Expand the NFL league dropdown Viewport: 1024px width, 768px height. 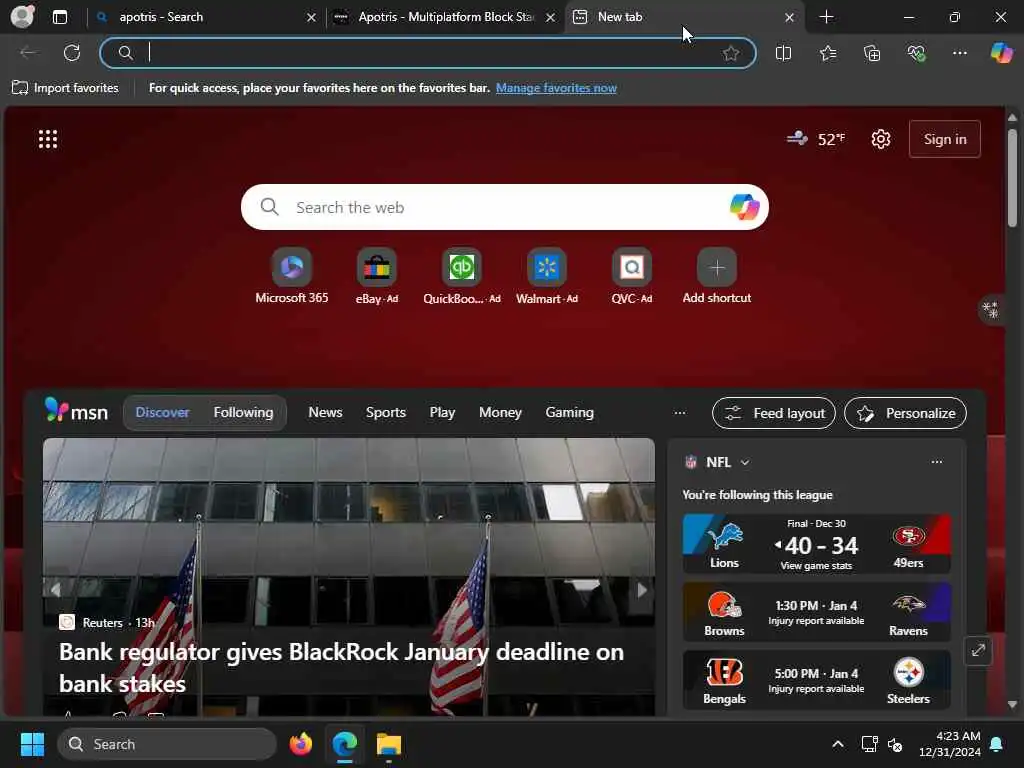point(745,462)
